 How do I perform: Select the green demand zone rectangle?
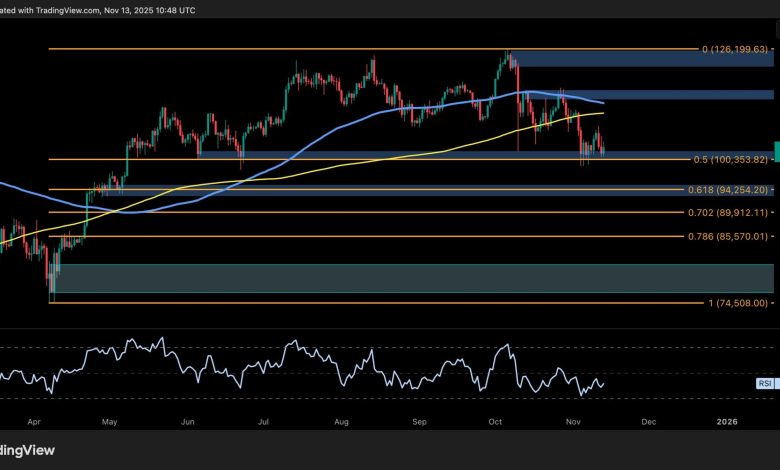pyautogui.click(x=400, y=277)
